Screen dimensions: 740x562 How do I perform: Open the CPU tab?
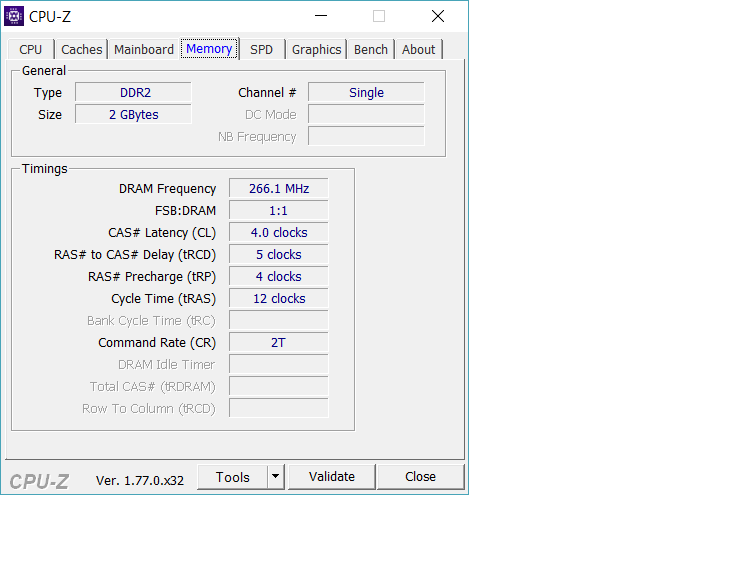[x=31, y=50]
